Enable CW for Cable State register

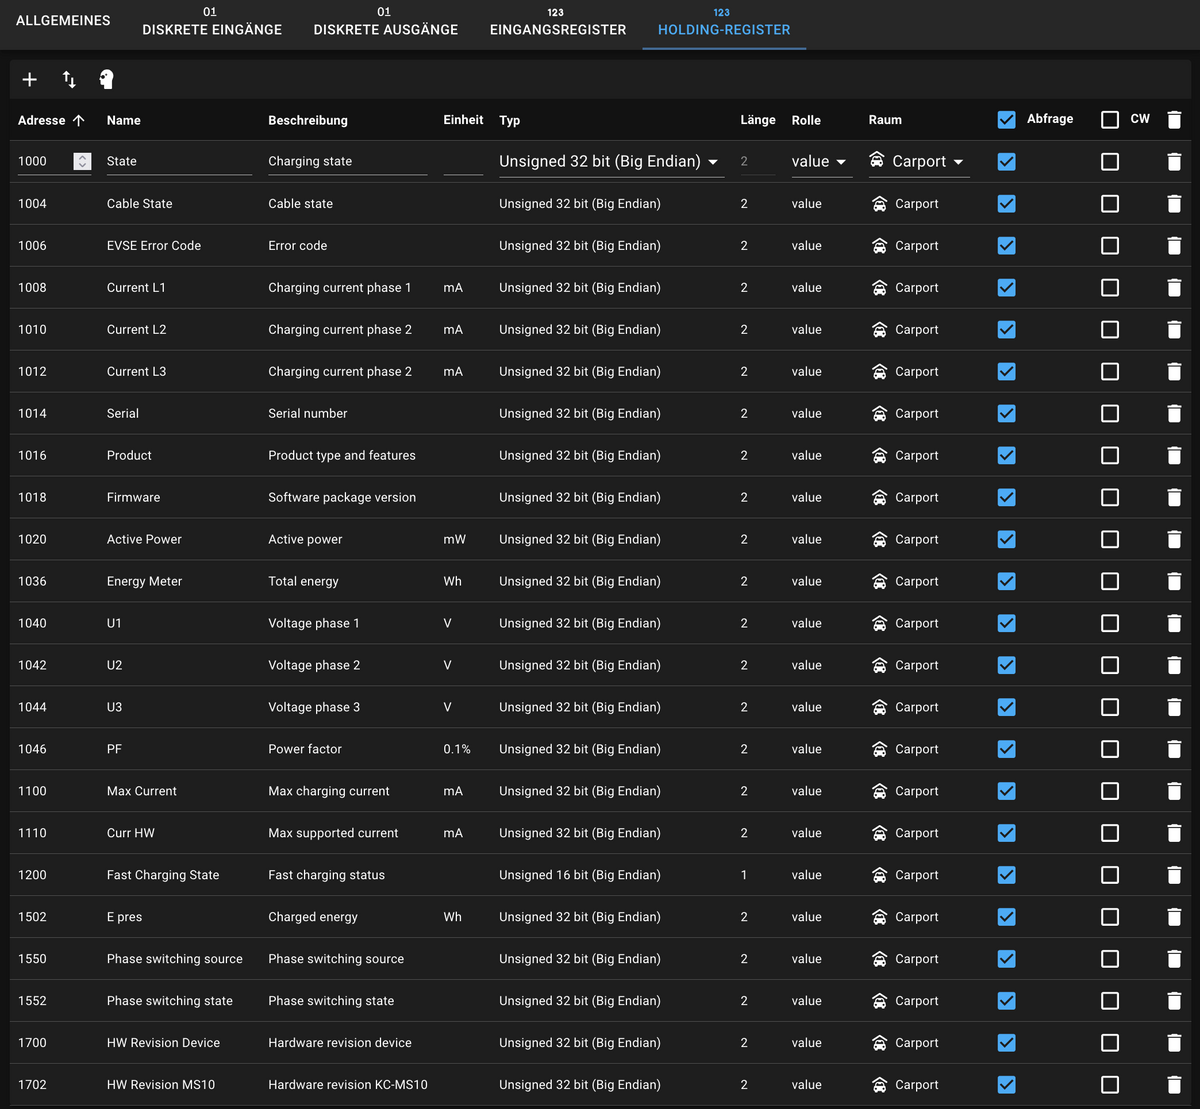pos(1110,203)
